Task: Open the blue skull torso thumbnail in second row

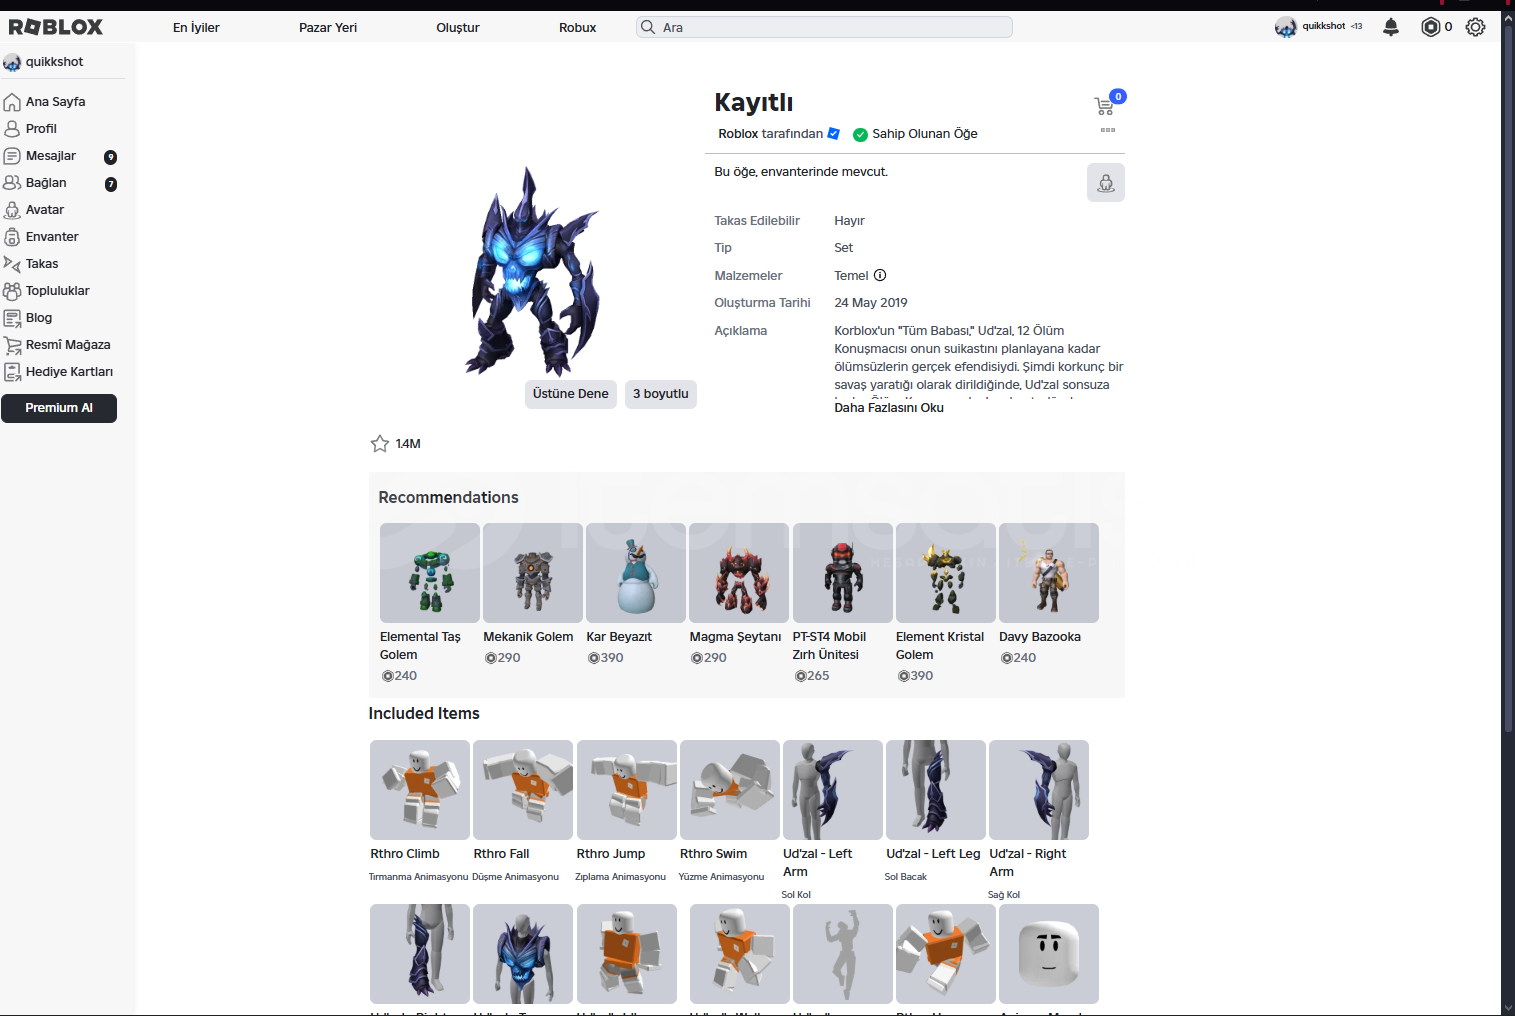Action: pyautogui.click(x=523, y=954)
